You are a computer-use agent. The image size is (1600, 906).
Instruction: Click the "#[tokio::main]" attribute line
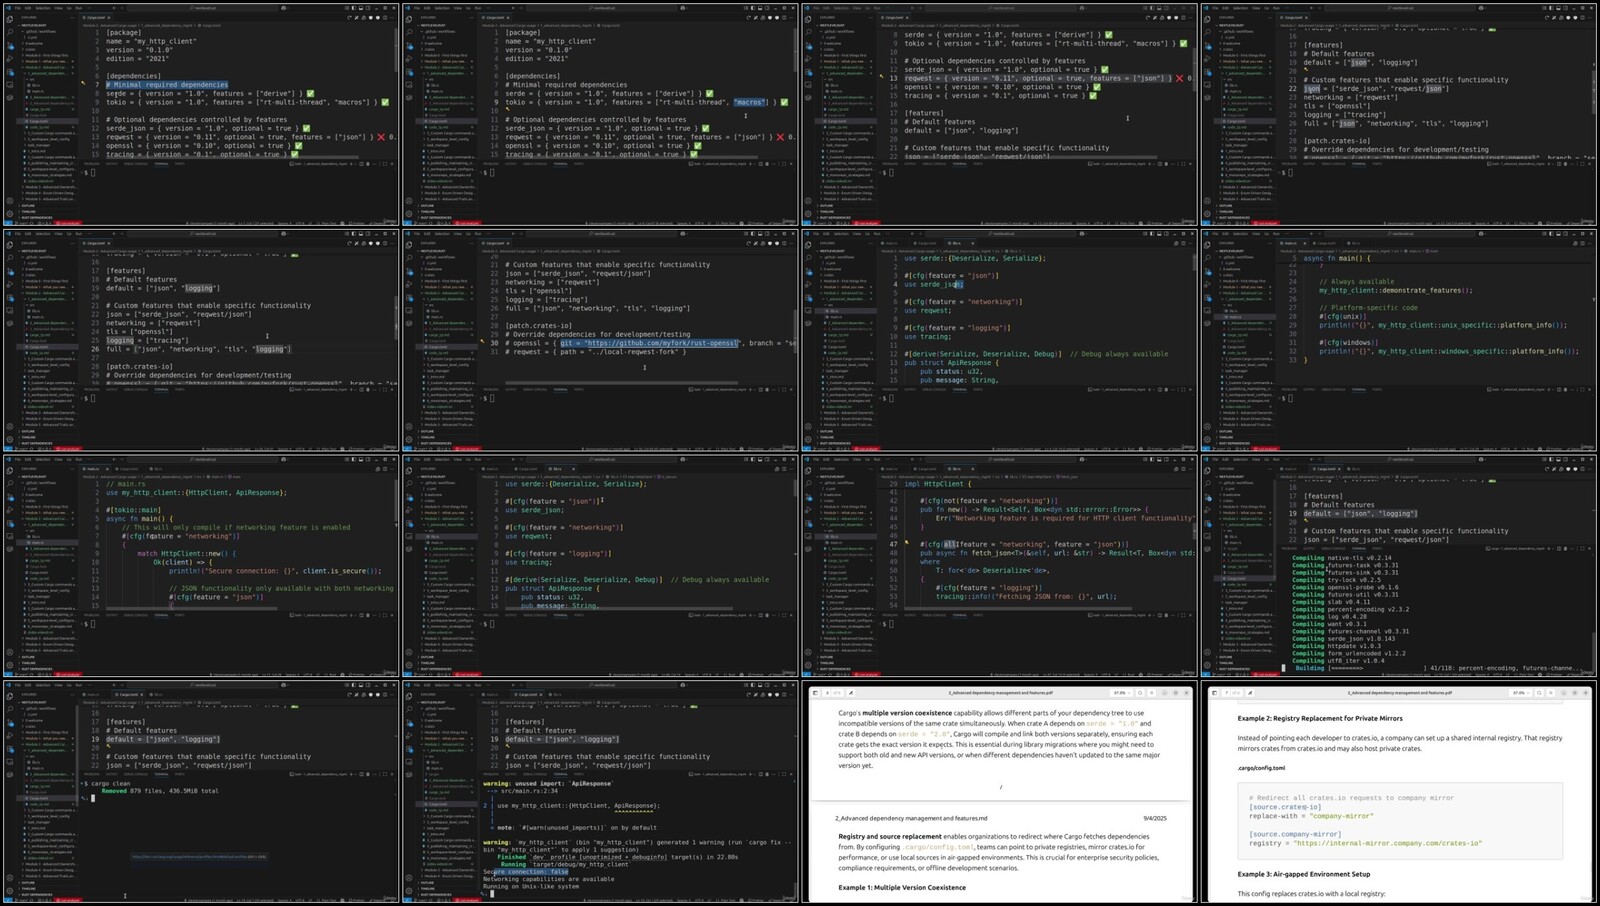tap(134, 510)
